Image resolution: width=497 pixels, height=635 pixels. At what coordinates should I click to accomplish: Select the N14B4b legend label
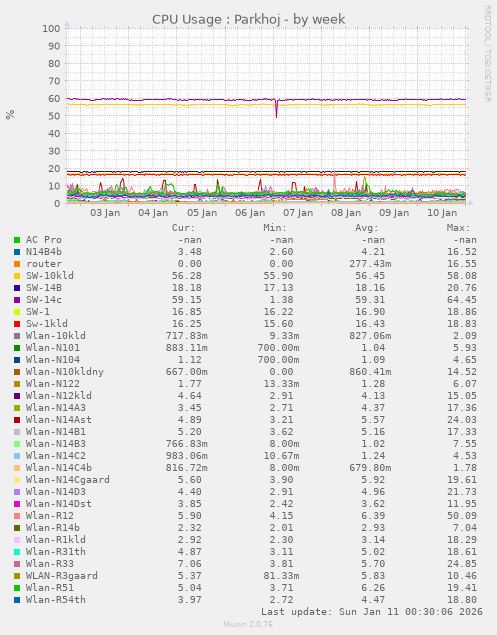click(44, 252)
